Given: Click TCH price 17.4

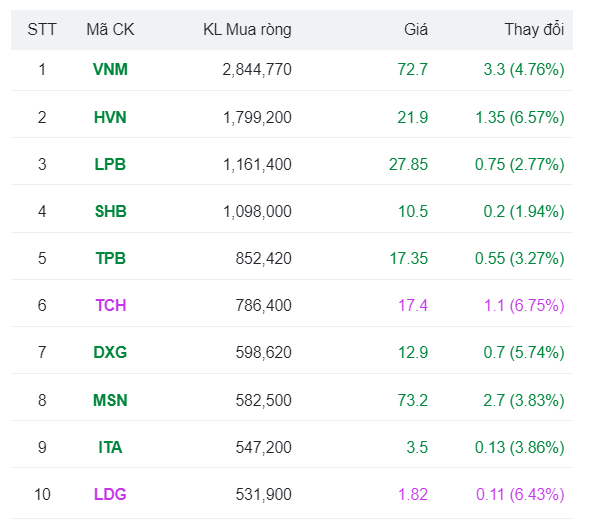Looking at the screenshot, I should [413, 305].
